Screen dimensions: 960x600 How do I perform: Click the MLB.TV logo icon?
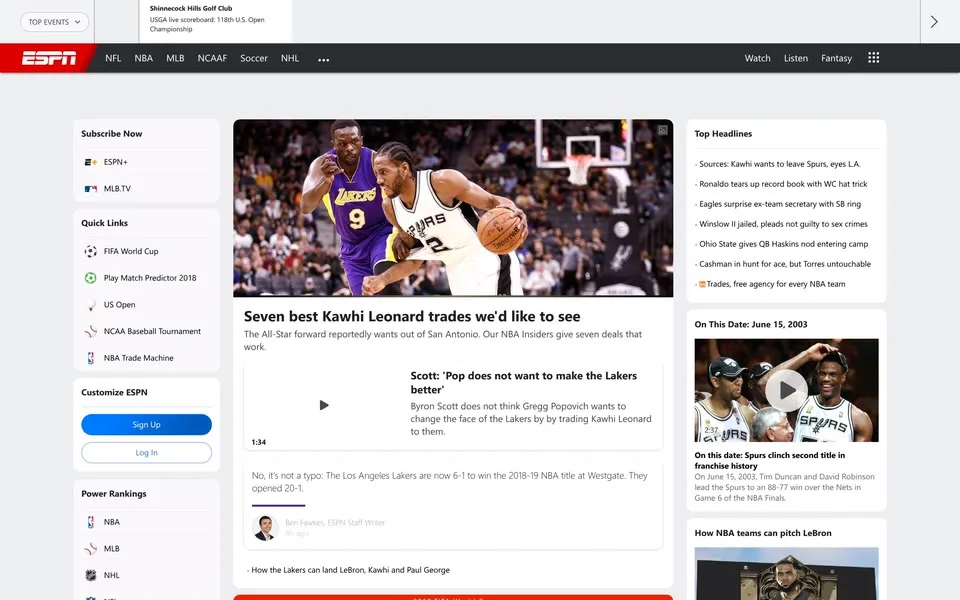[x=91, y=189]
